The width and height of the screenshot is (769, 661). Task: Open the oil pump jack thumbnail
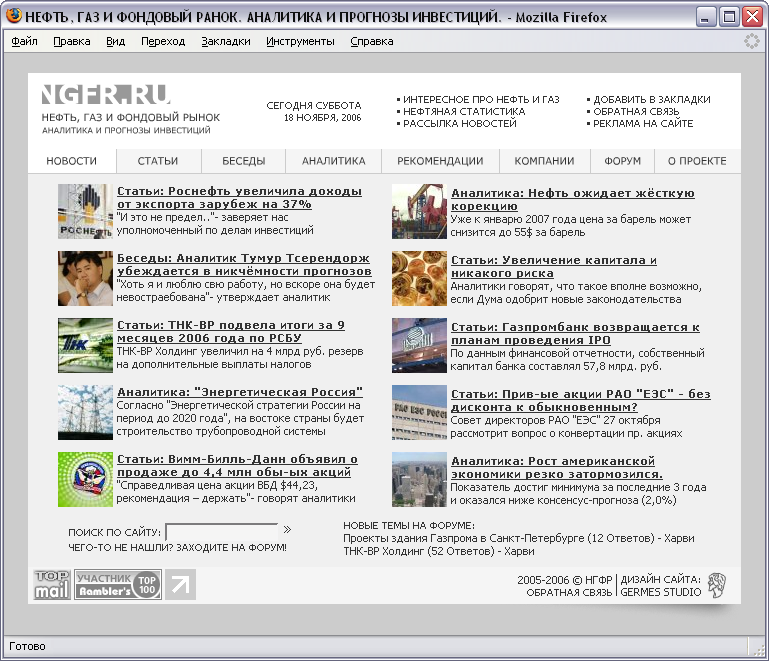(x=419, y=211)
